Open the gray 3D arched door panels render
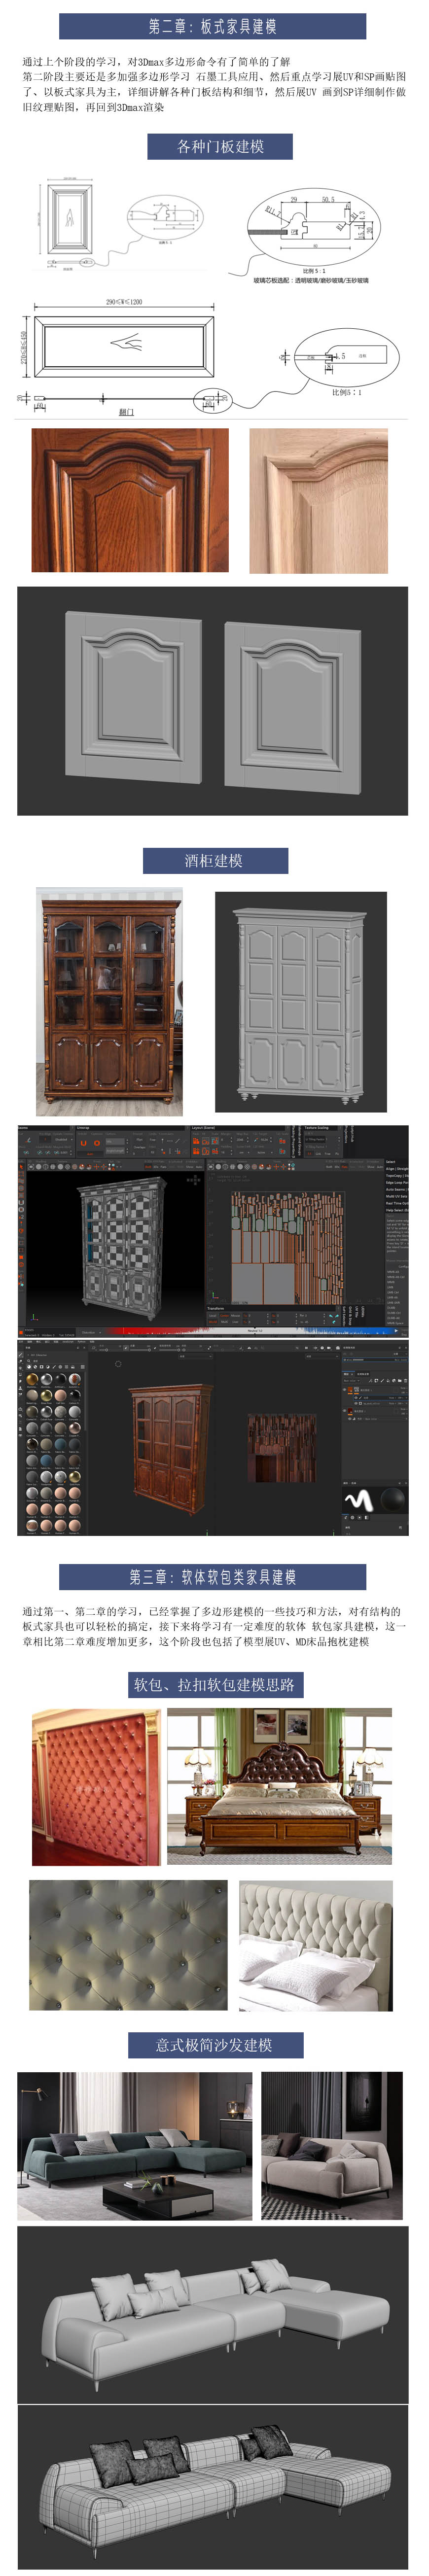 (212, 701)
